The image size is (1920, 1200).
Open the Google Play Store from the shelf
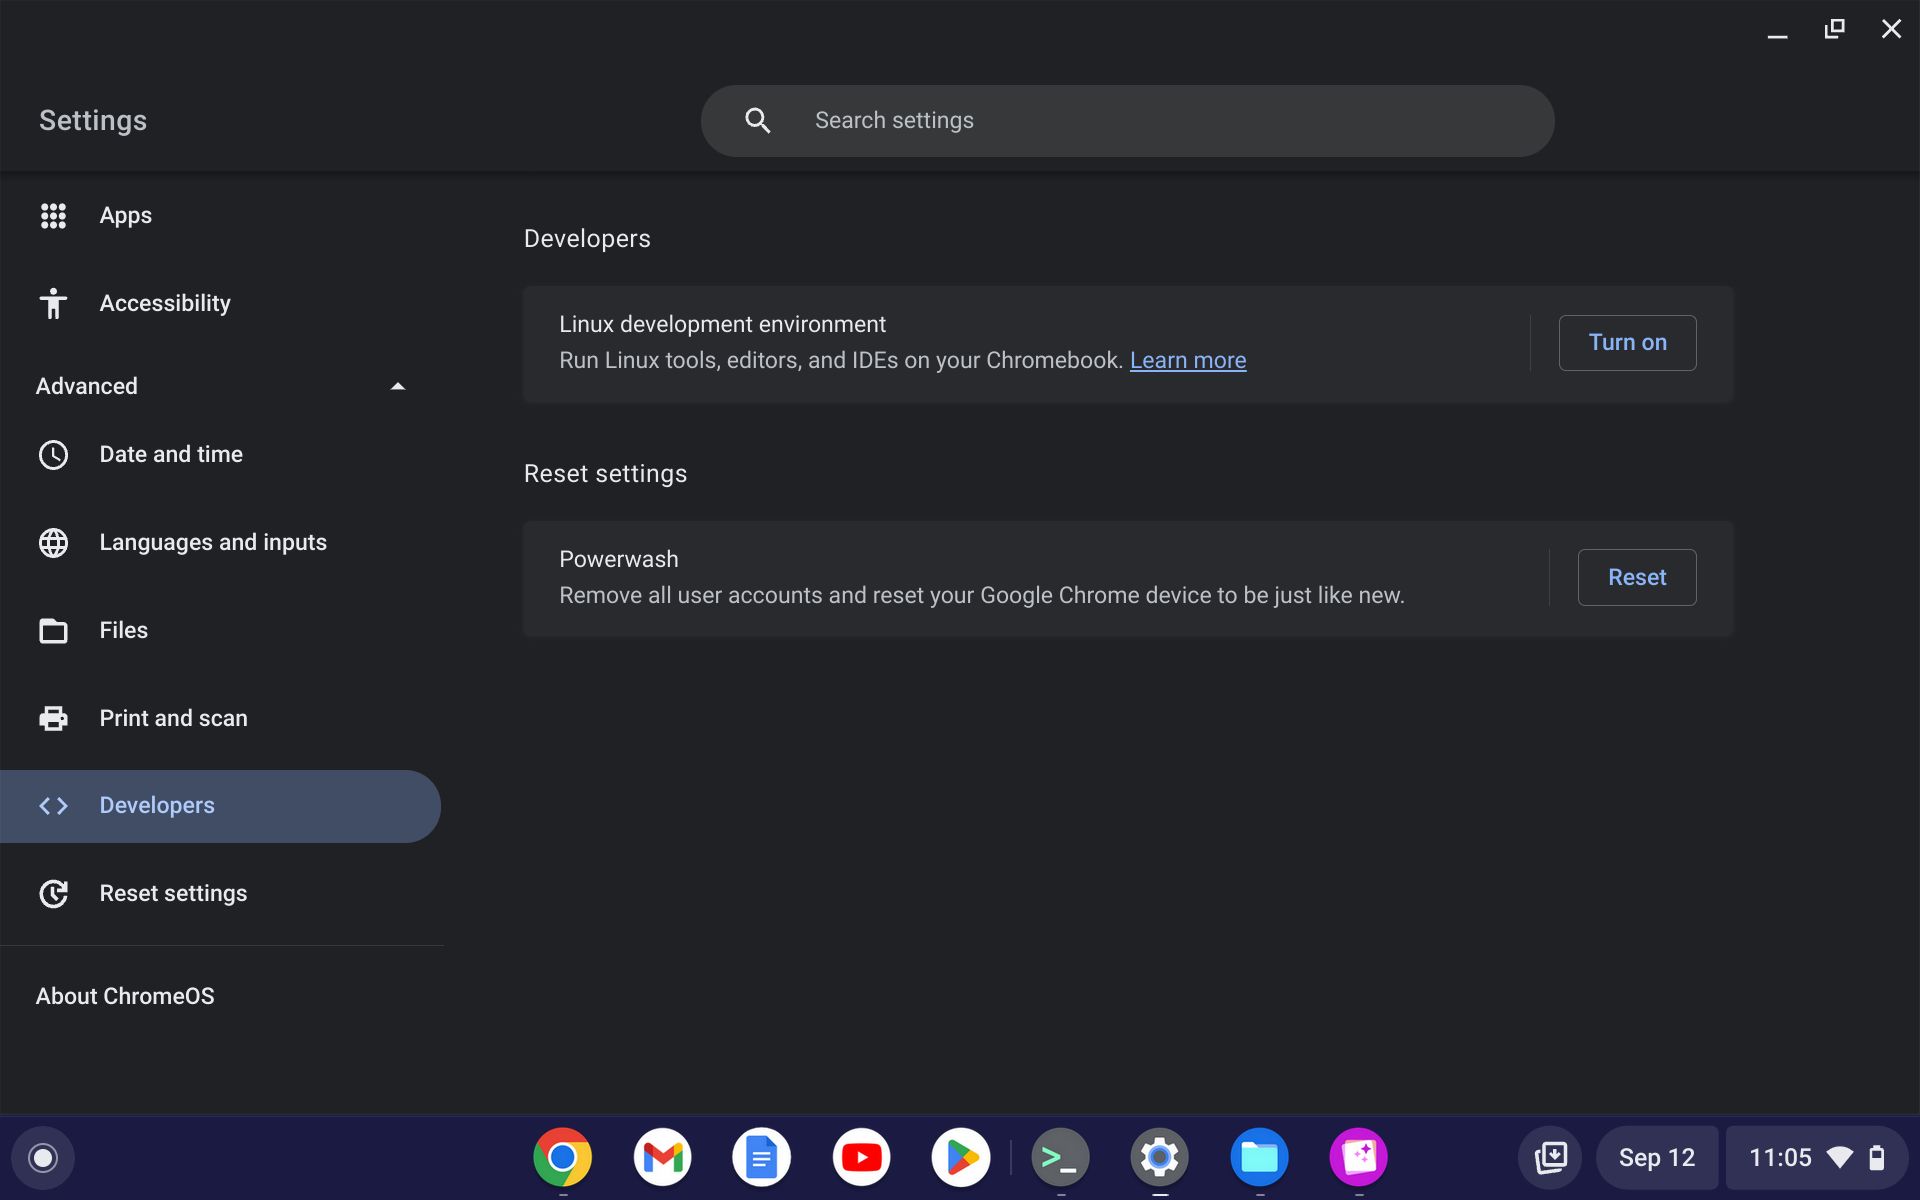coord(960,1157)
